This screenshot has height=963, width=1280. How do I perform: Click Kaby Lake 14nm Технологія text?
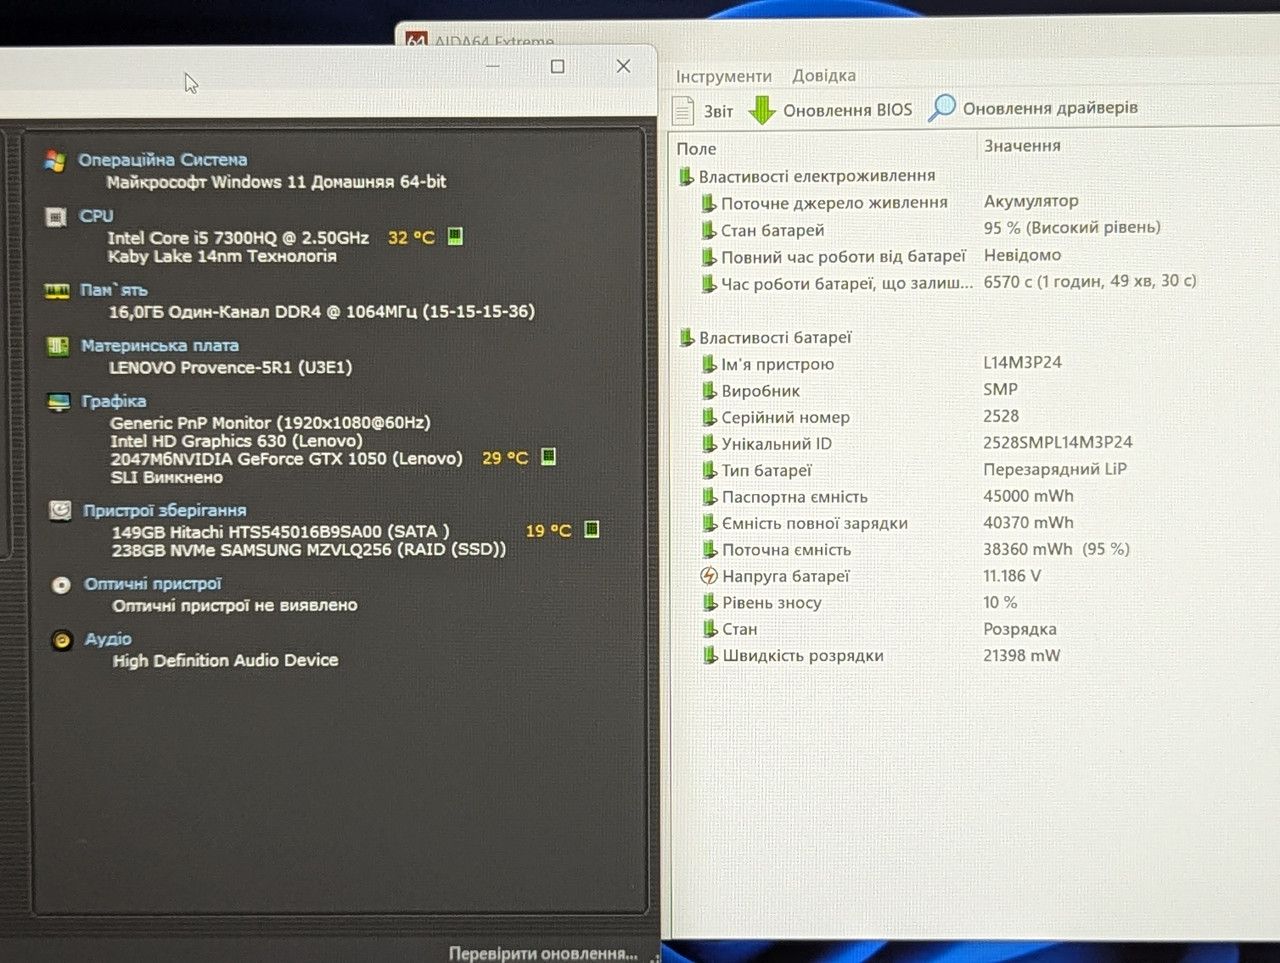click(222, 256)
